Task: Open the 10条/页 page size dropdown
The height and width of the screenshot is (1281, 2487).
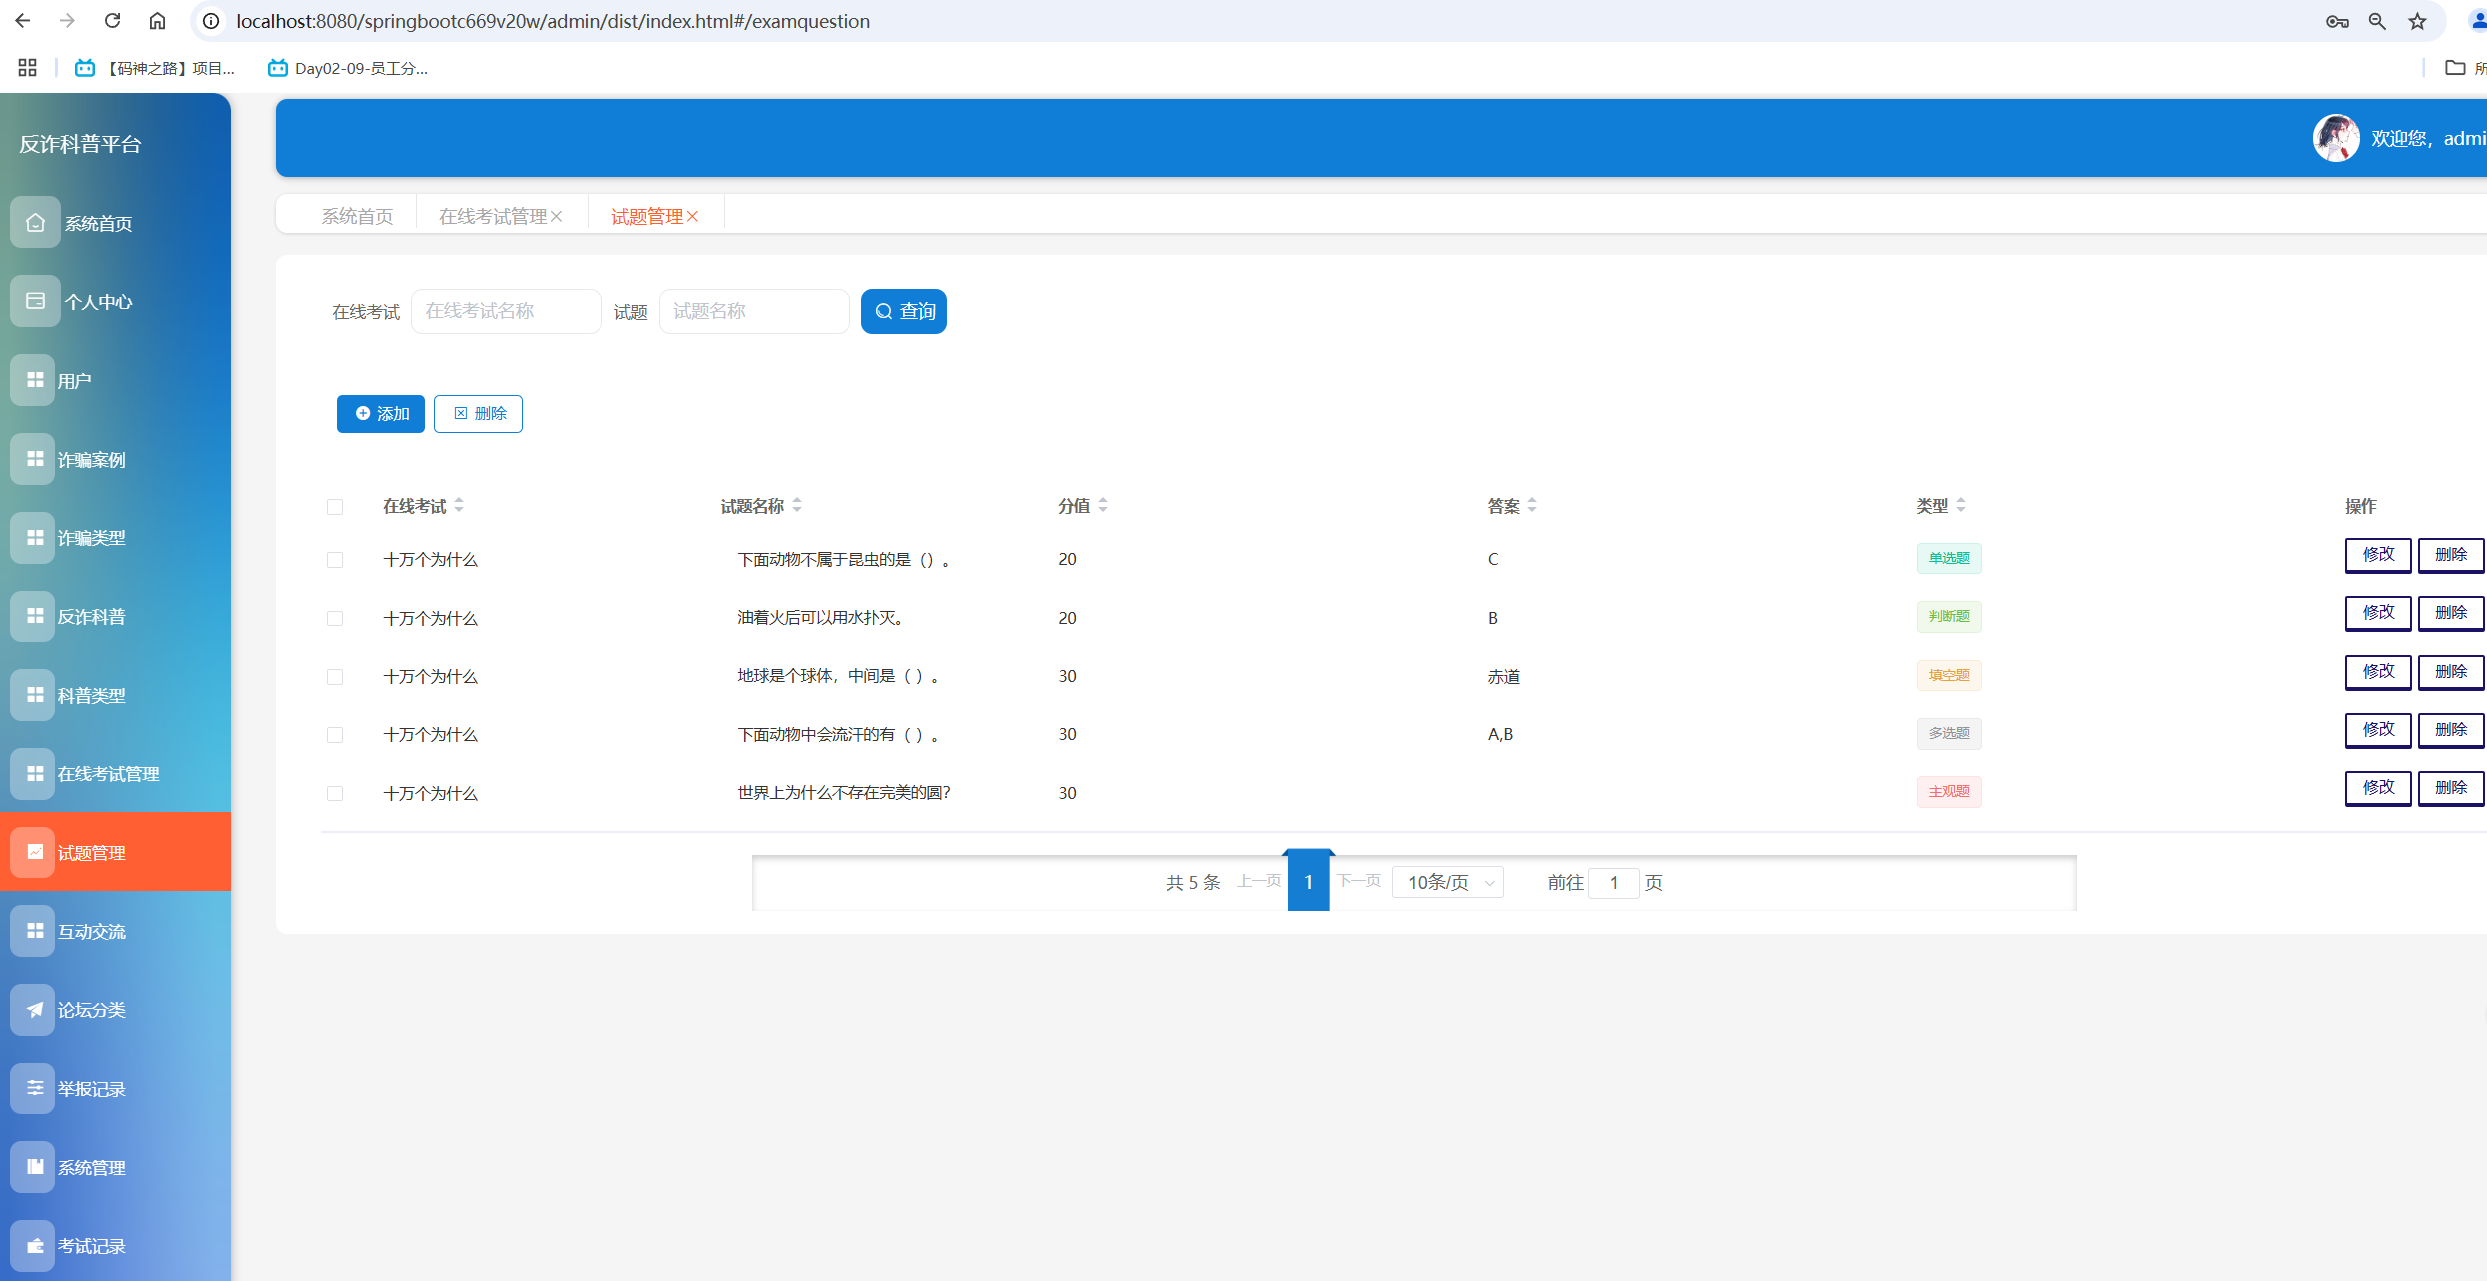Action: pyautogui.click(x=1447, y=882)
